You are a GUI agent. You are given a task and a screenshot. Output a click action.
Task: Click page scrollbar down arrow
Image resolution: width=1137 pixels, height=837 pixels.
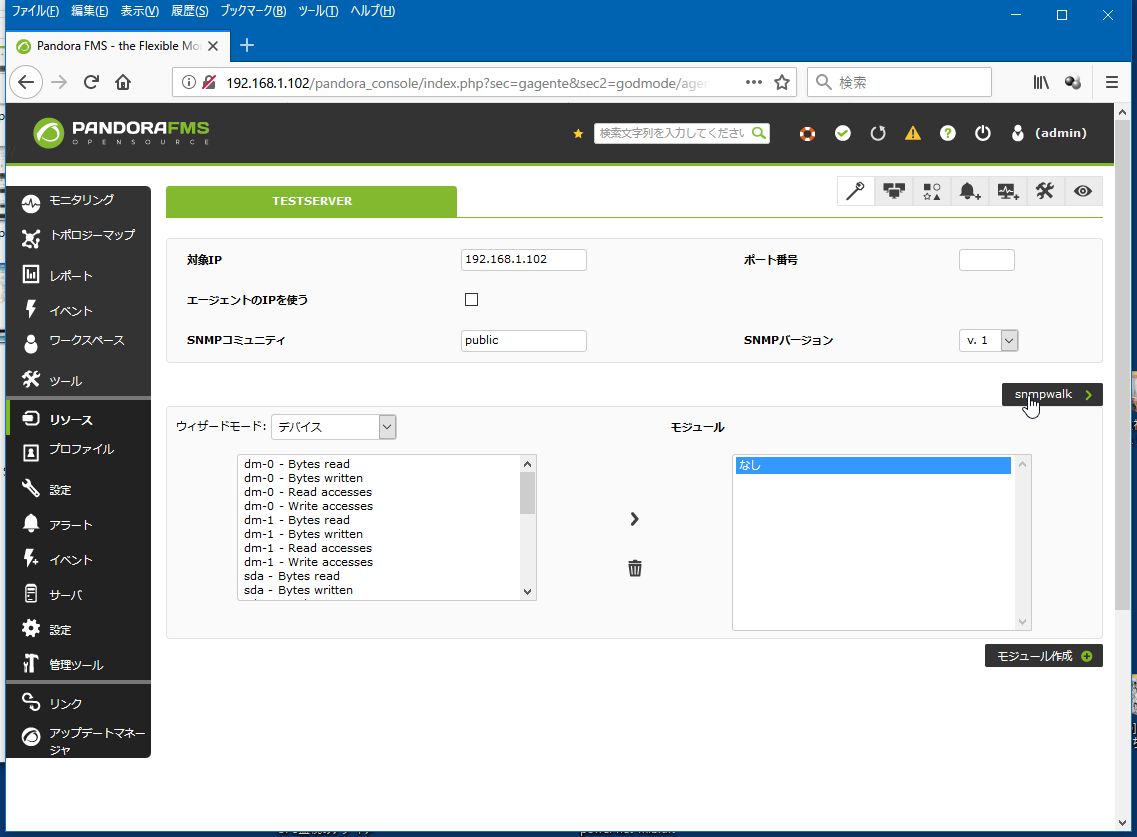tap(1122, 822)
